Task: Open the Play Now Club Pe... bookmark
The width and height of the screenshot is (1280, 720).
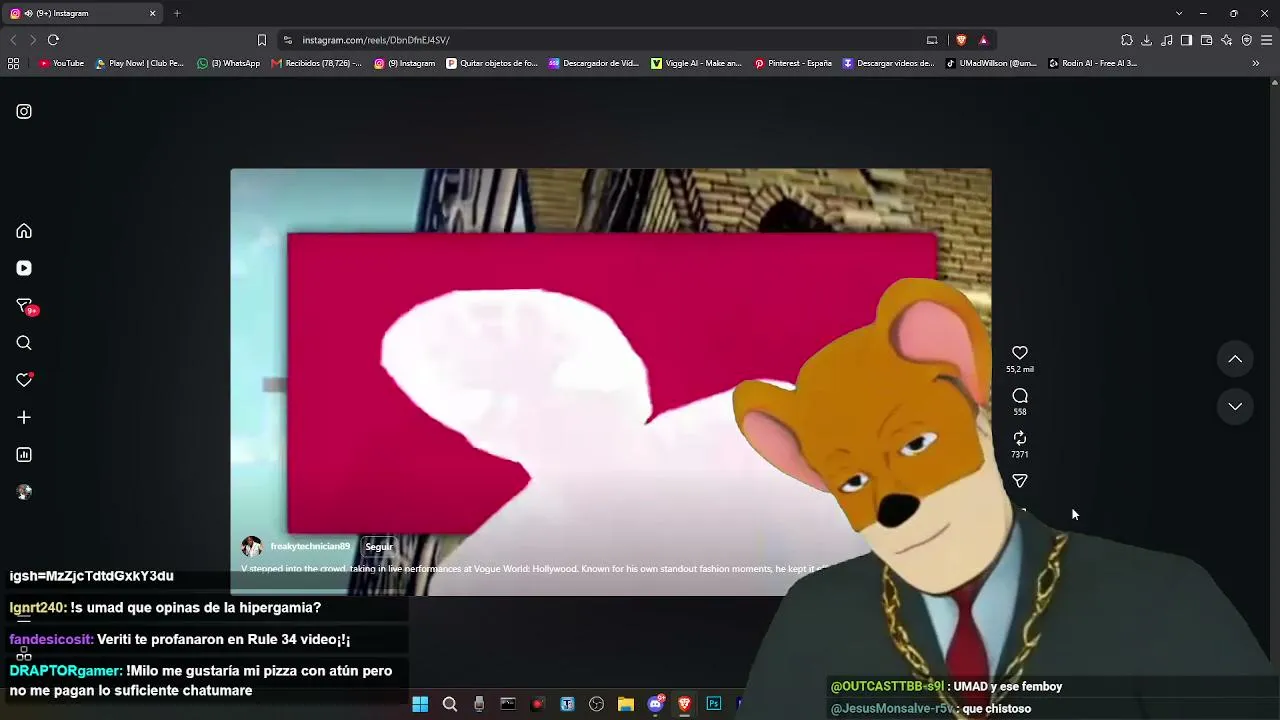Action: pos(140,63)
